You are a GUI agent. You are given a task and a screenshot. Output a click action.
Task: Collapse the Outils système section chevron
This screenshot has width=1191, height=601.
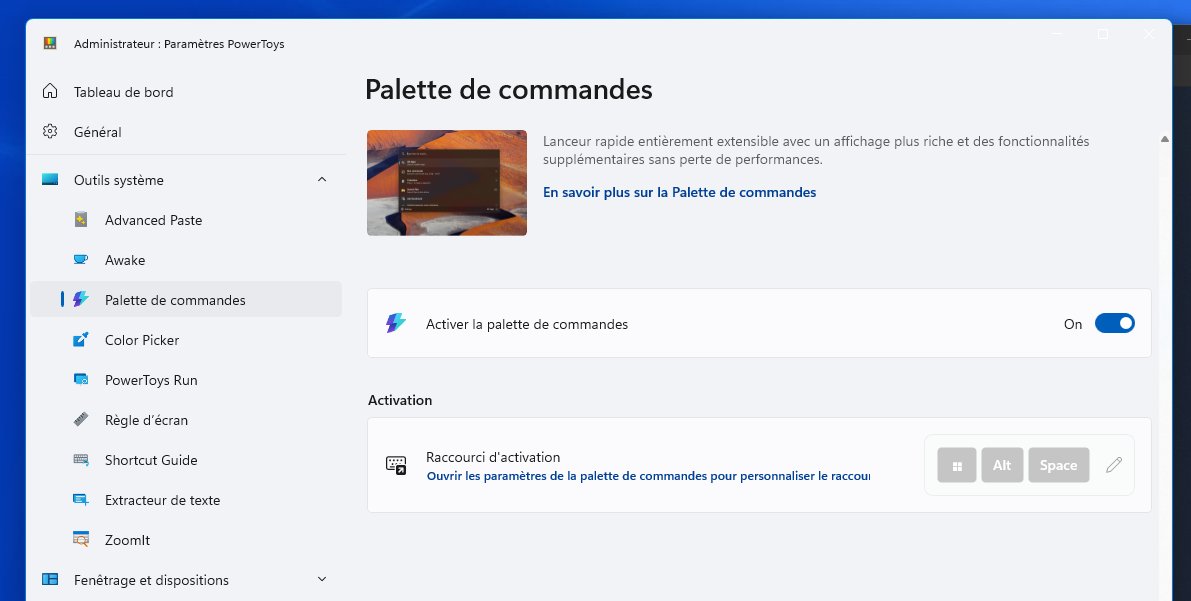[x=321, y=180]
